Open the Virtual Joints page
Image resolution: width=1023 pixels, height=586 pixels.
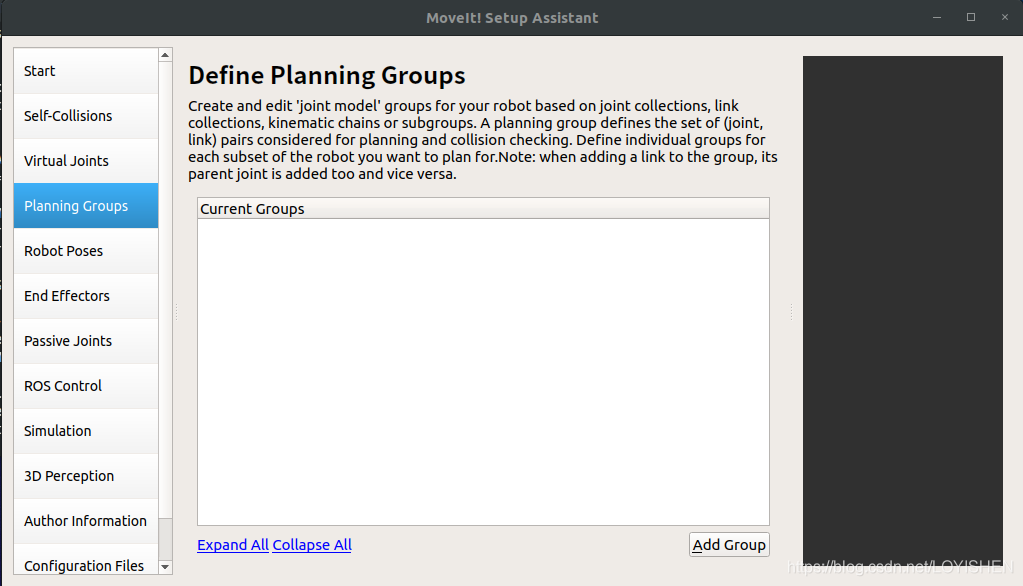85,161
